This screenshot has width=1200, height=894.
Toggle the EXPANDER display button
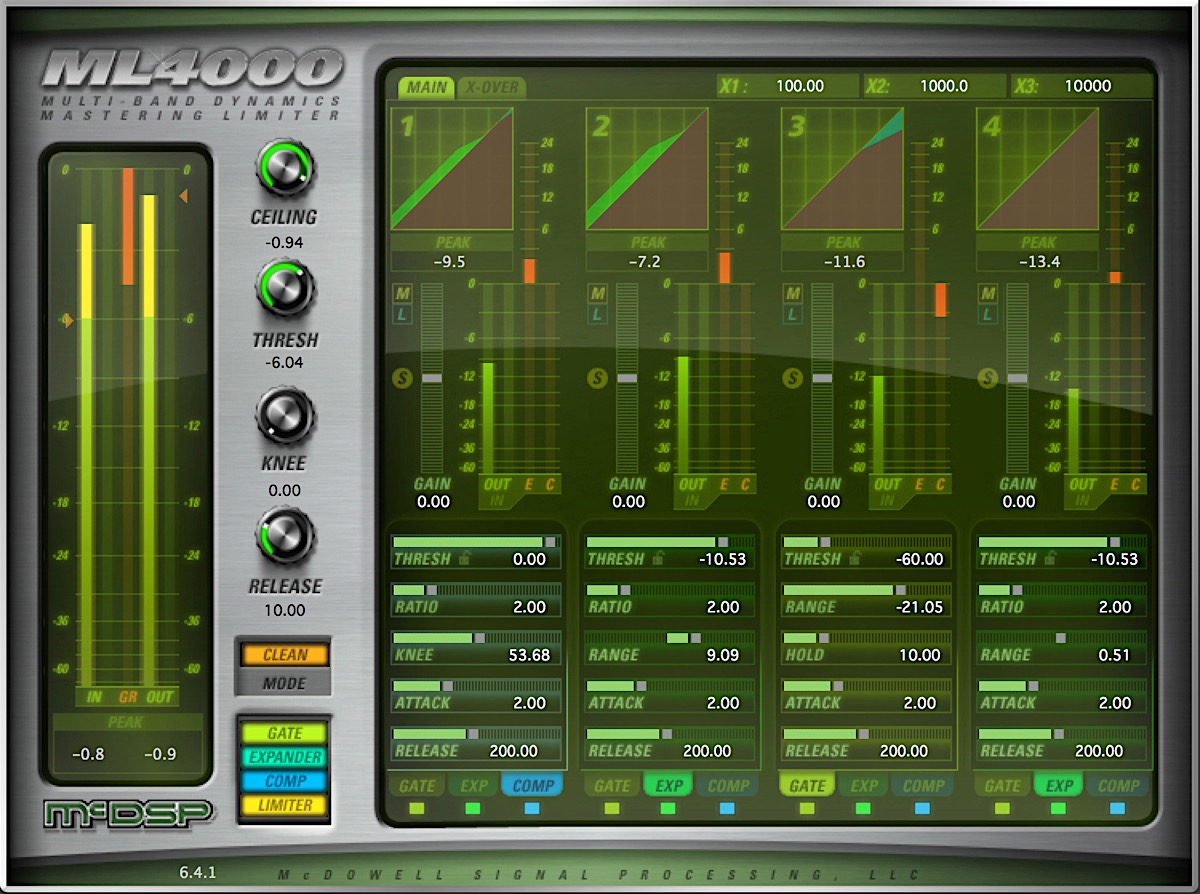tap(285, 757)
